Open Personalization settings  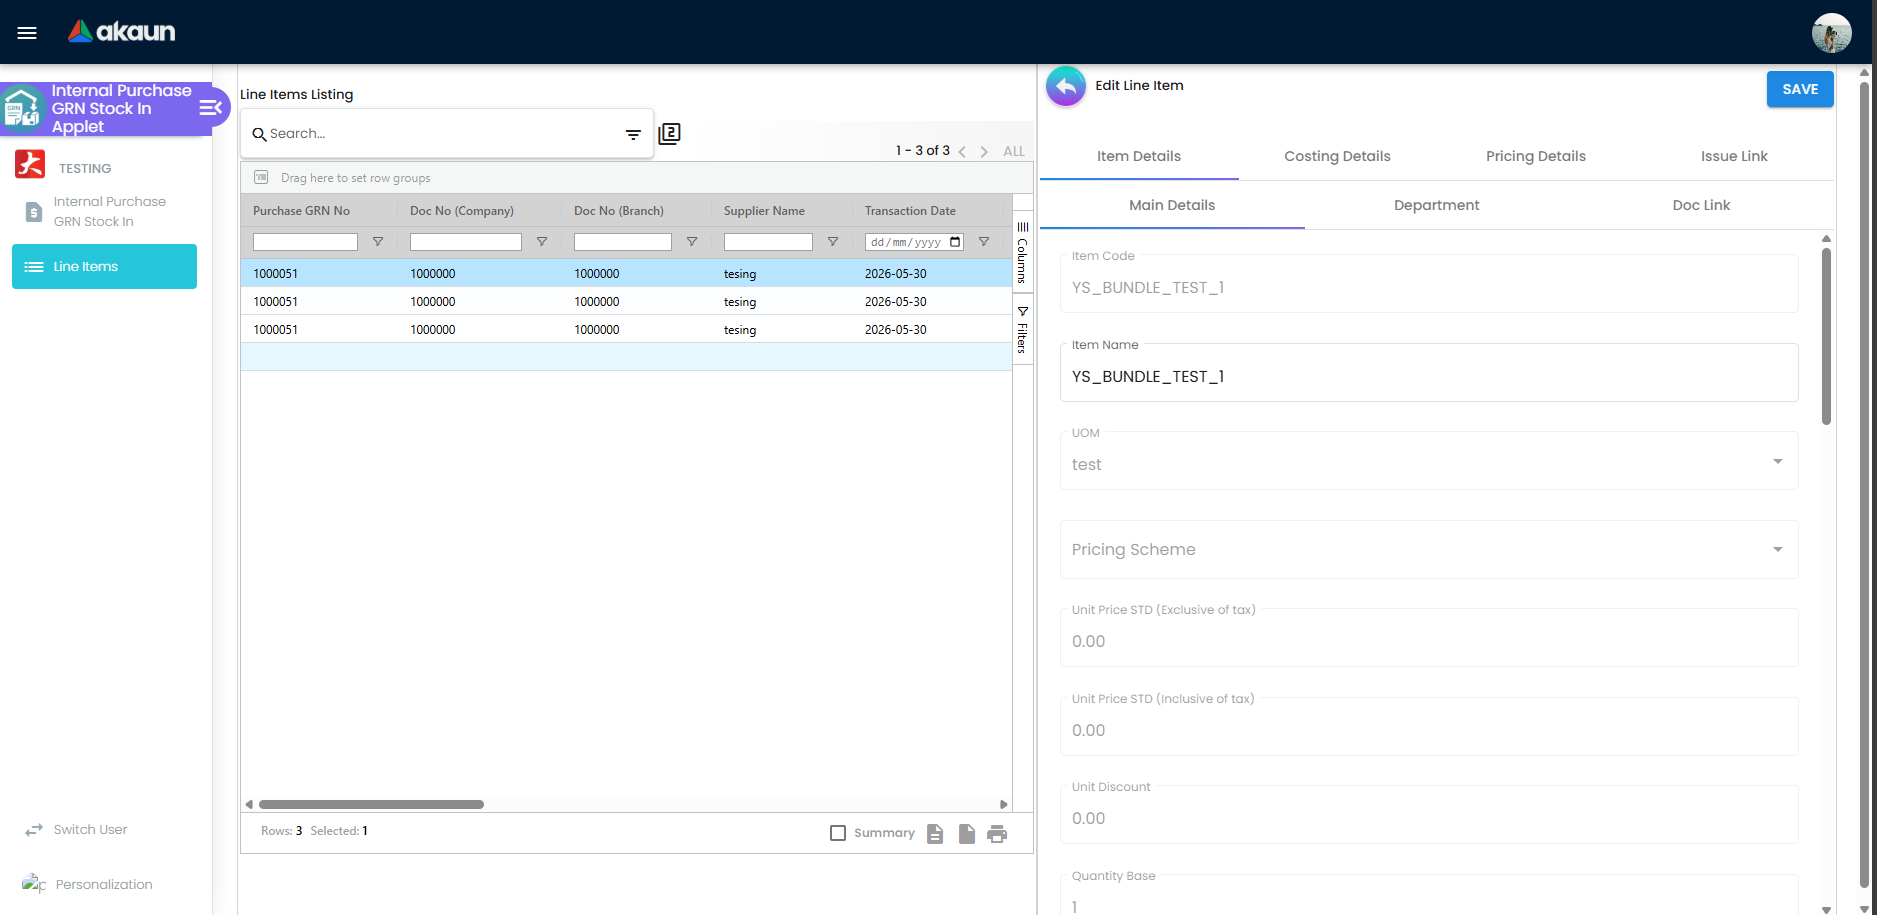click(x=88, y=884)
